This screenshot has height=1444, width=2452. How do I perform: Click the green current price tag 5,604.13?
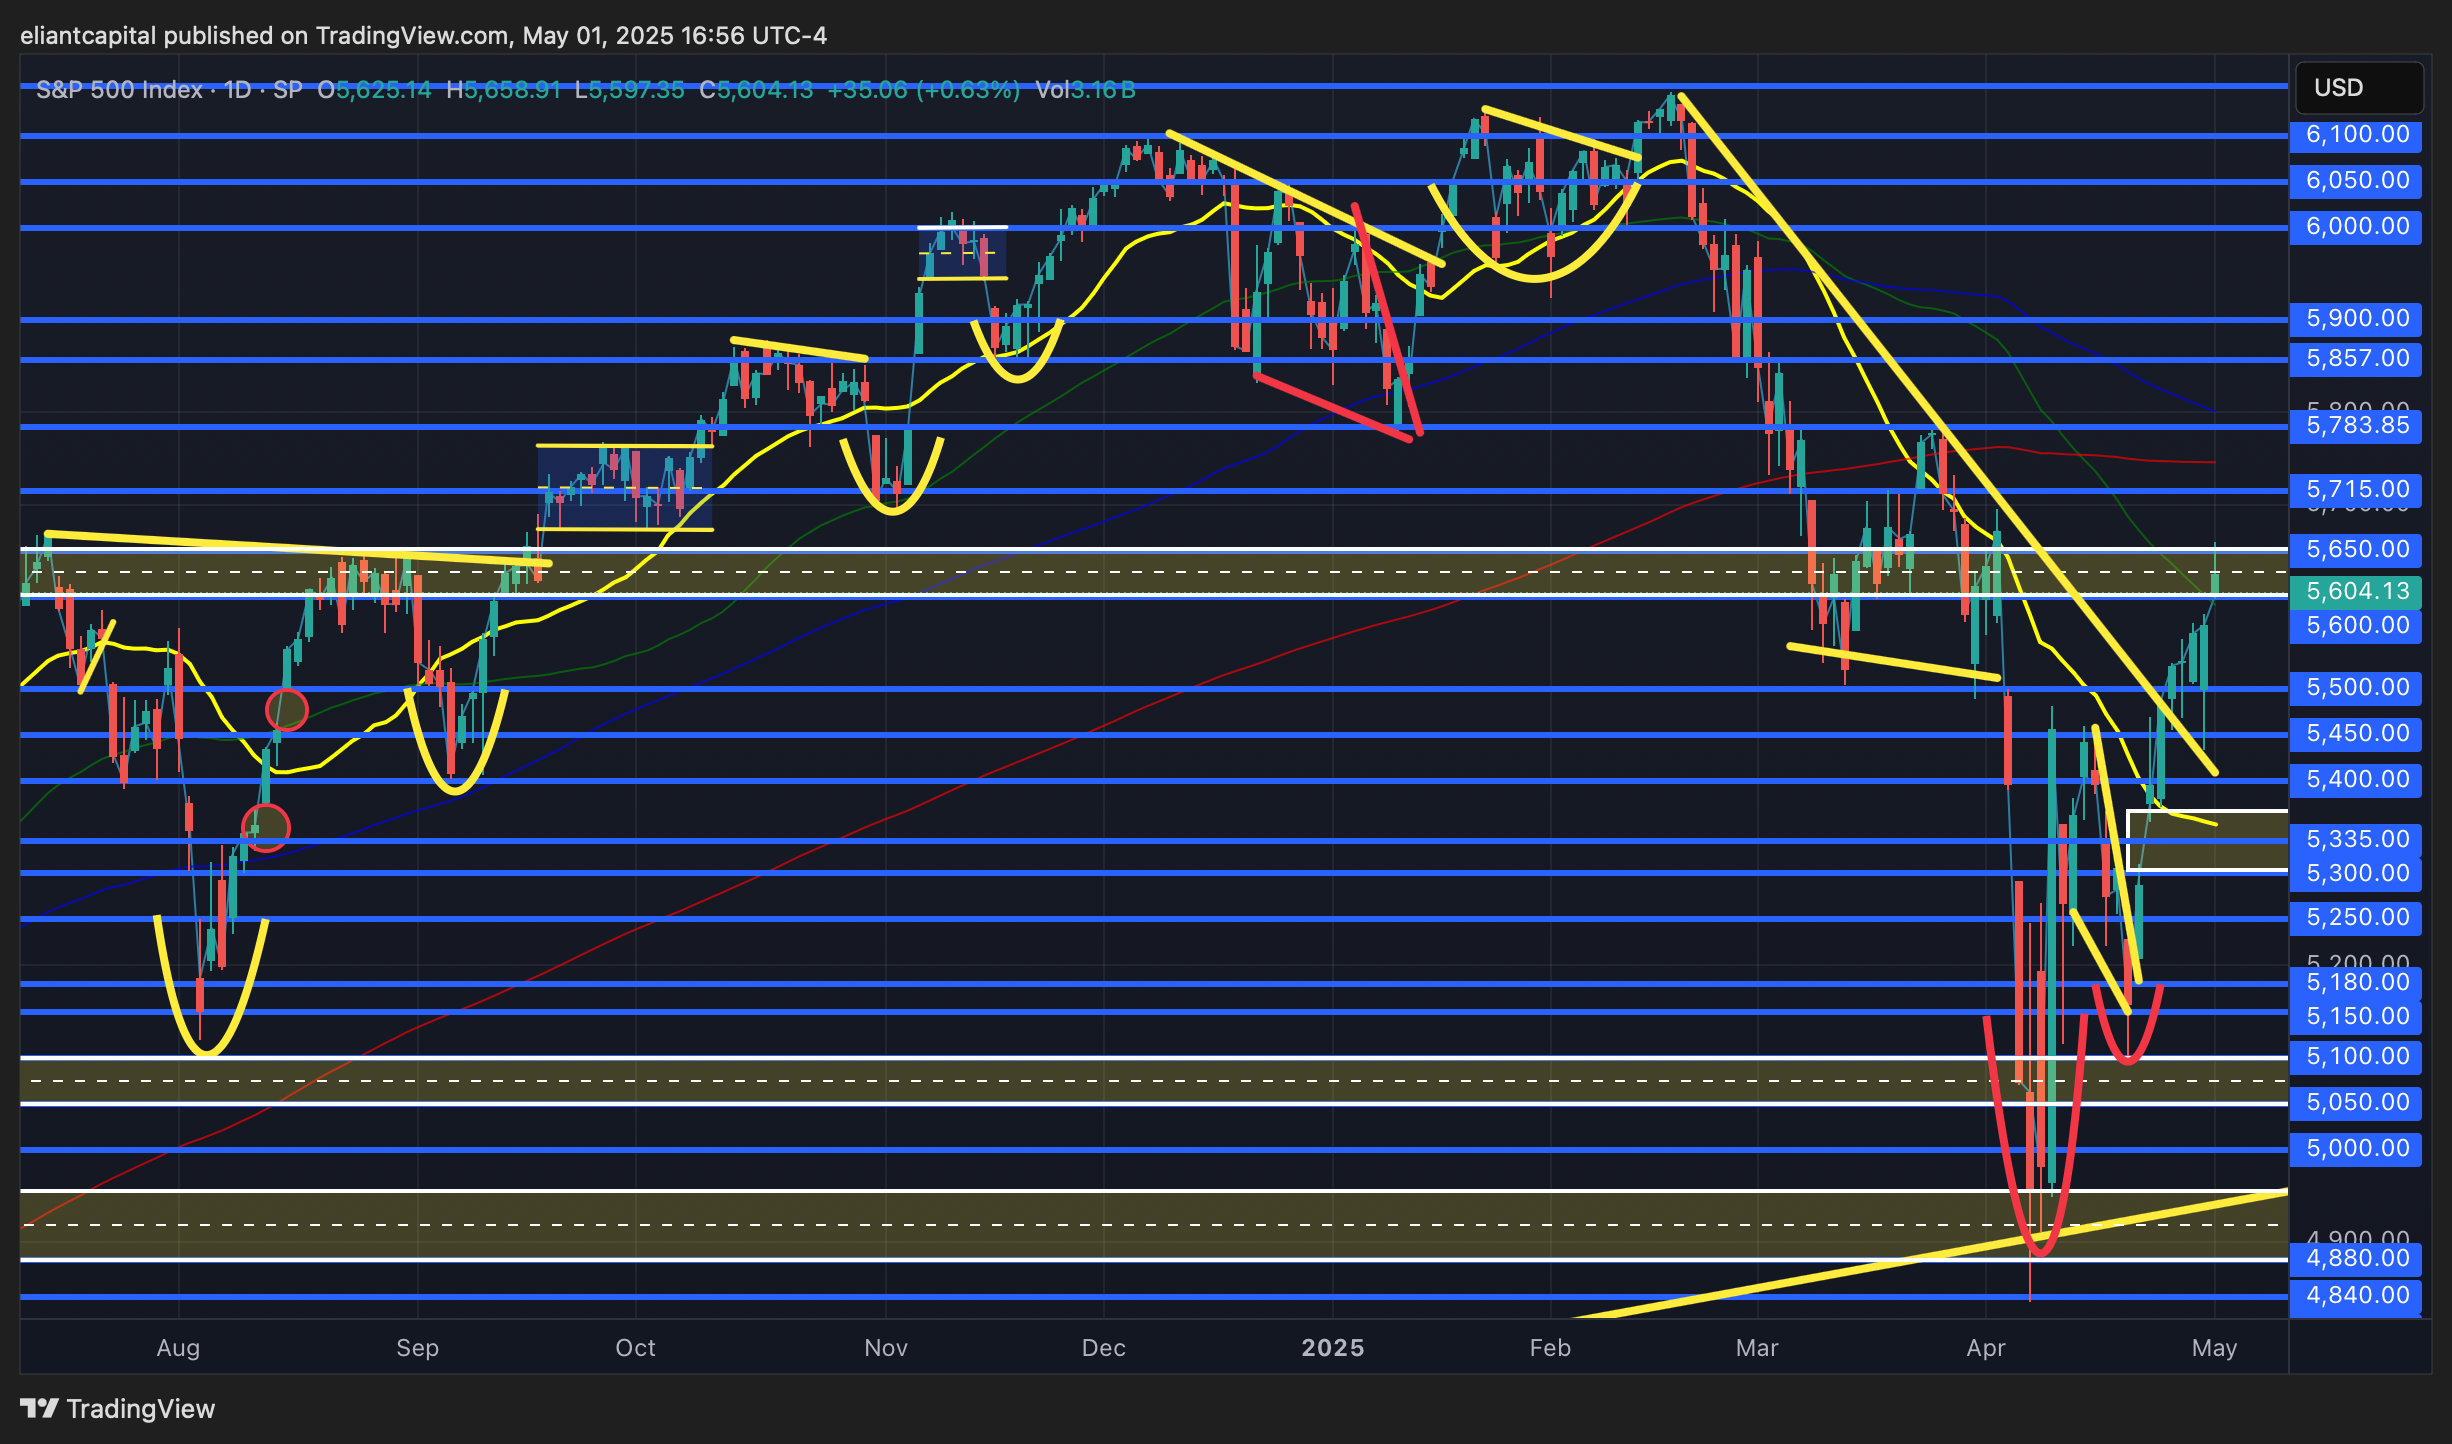pos(2356,591)
